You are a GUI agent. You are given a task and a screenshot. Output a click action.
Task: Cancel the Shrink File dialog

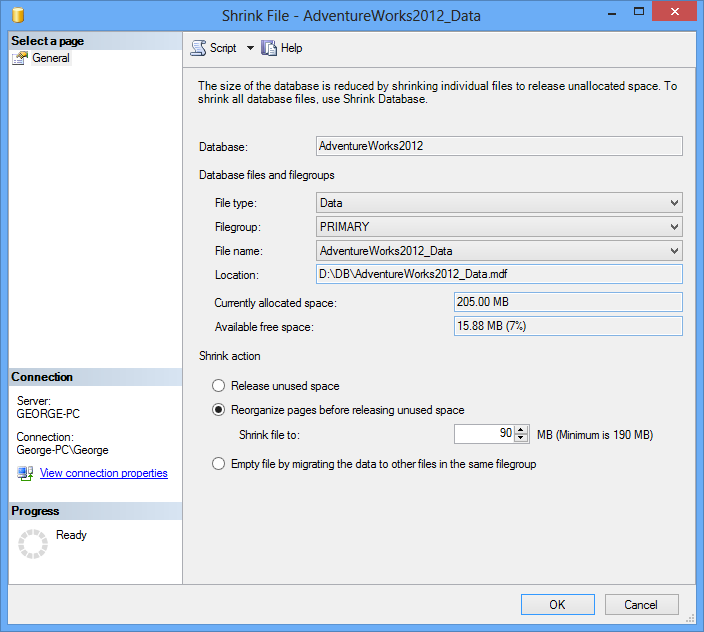click(641, 605)
